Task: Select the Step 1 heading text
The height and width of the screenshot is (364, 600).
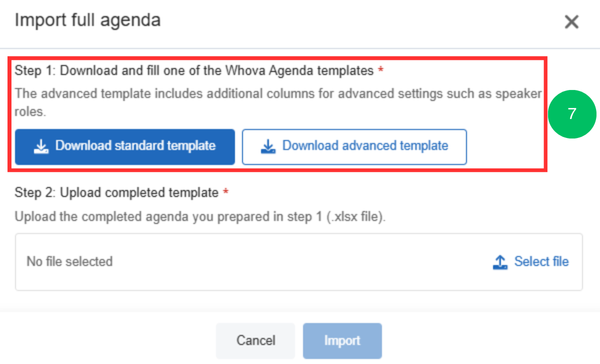Action: tap(194, 70)
